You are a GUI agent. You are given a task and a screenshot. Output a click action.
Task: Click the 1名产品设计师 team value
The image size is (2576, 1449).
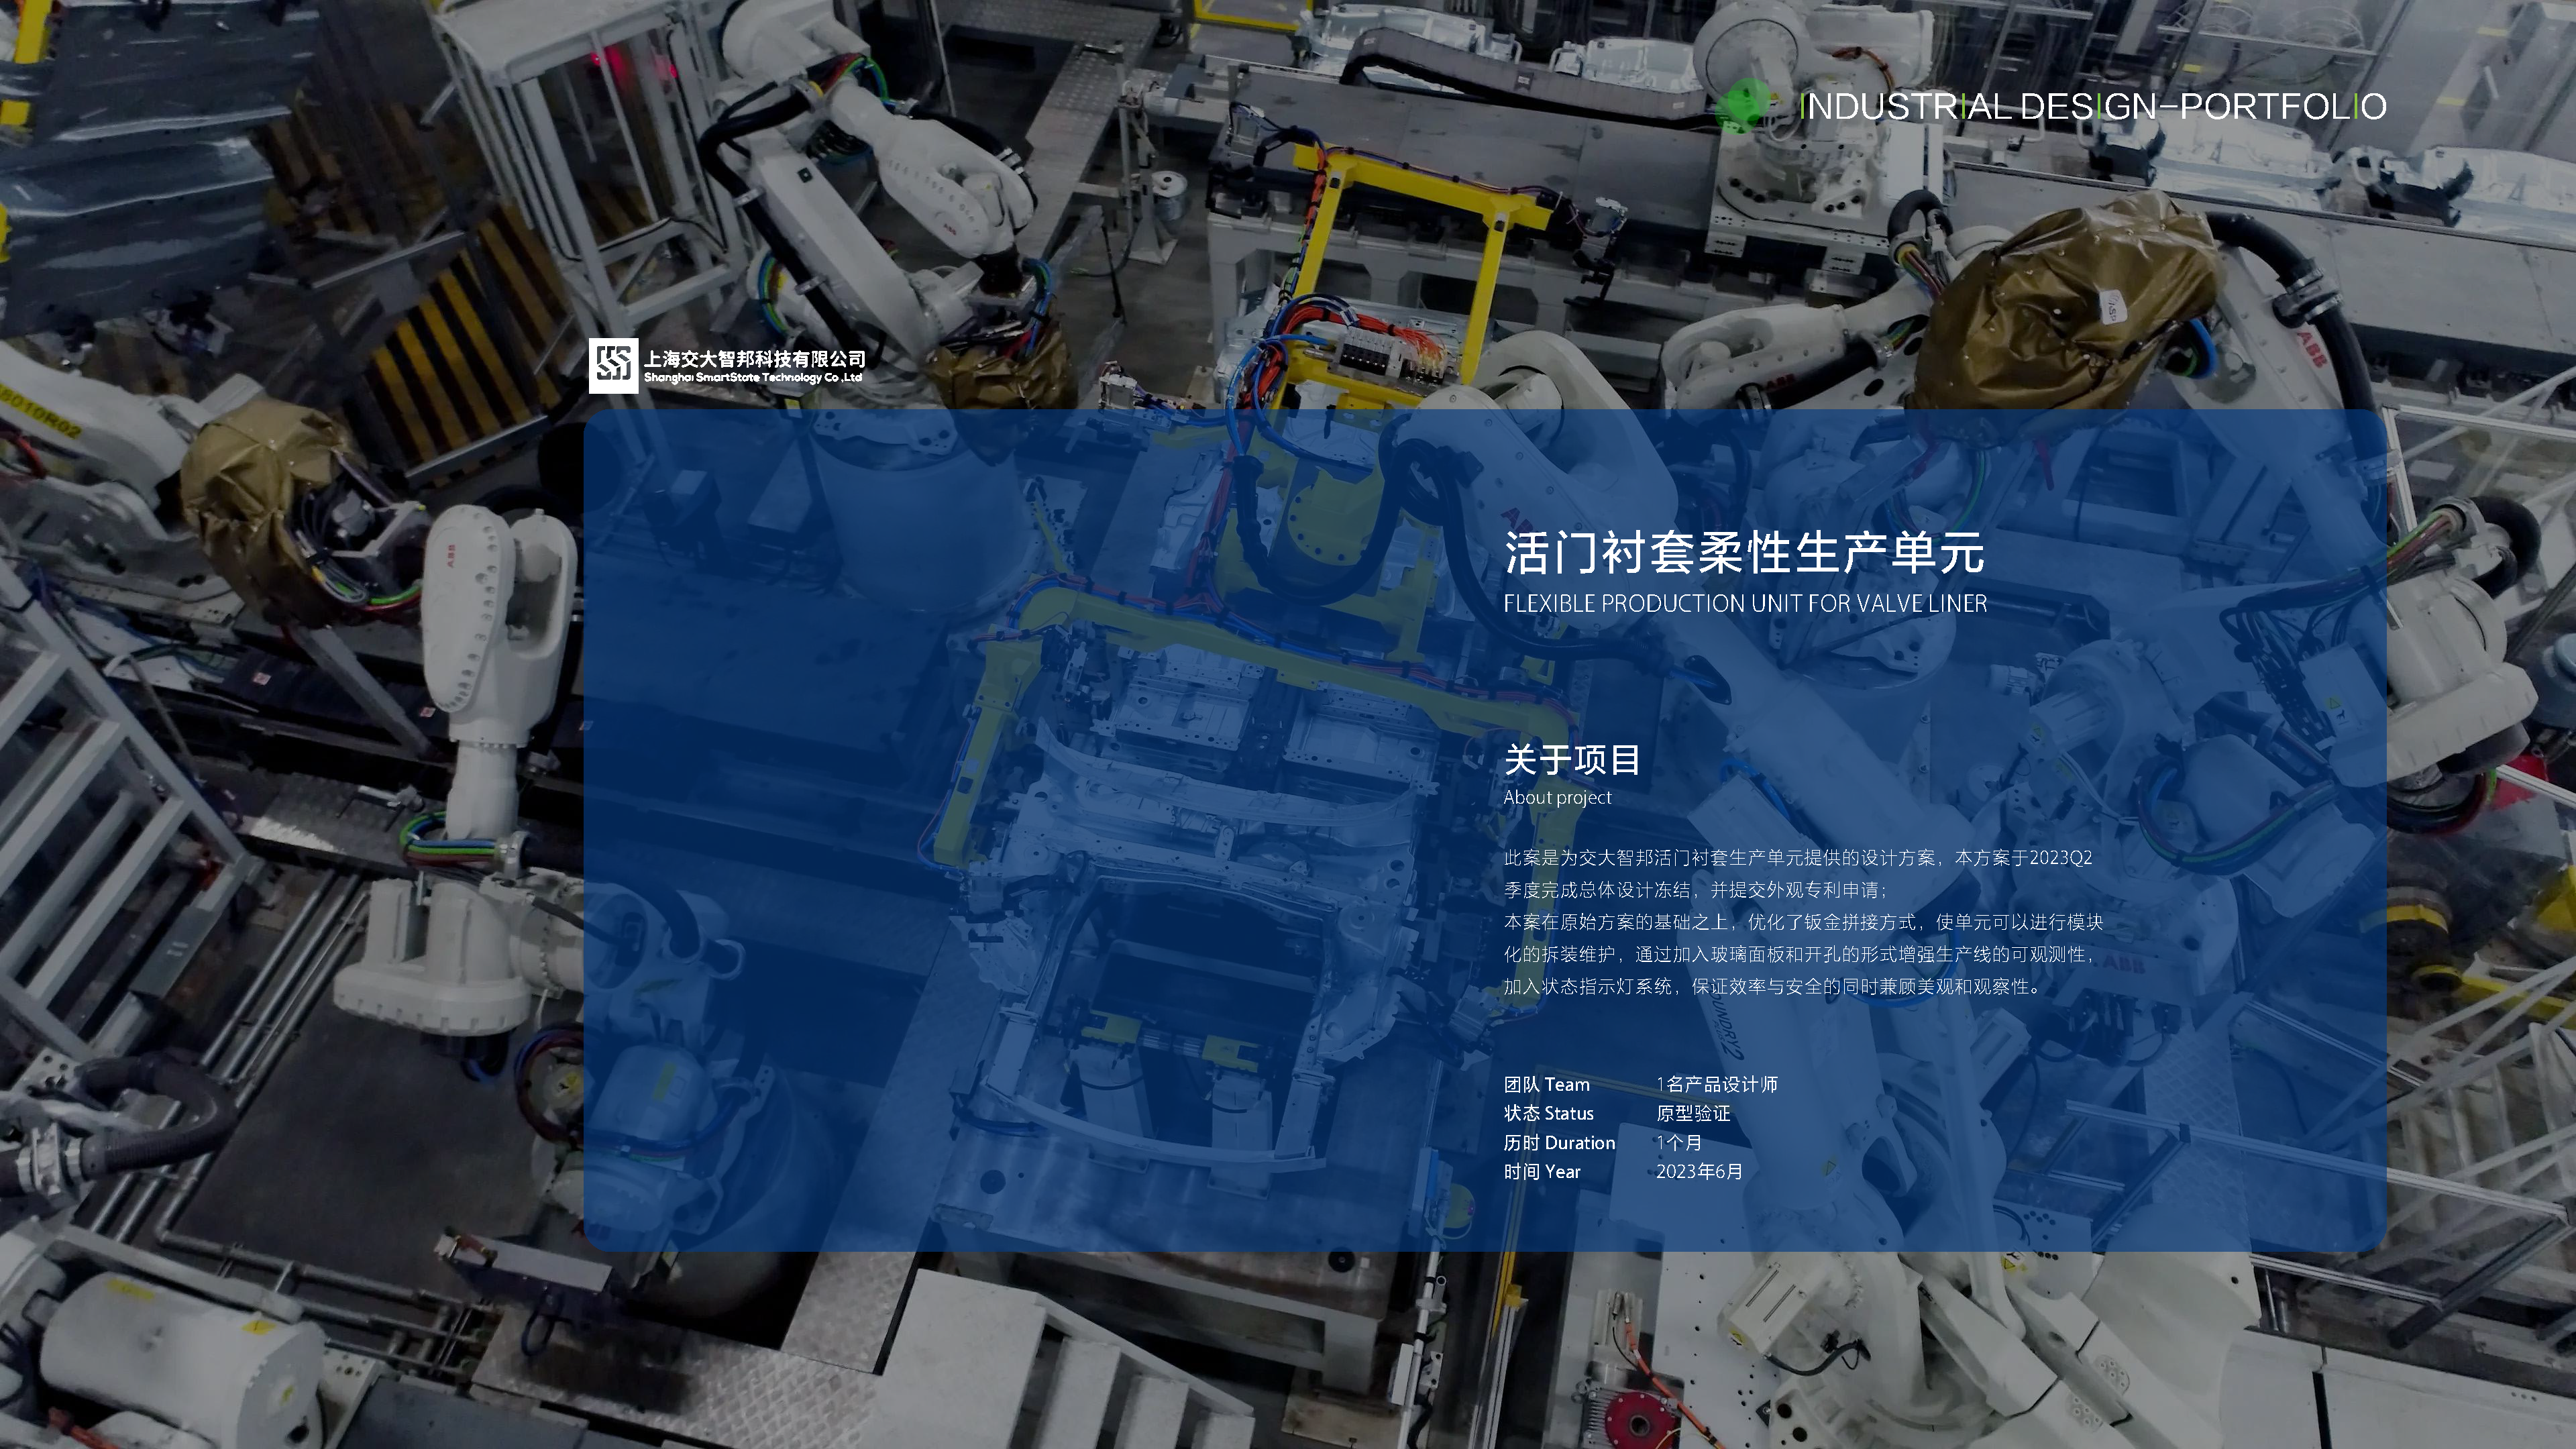(1719, 1084)
